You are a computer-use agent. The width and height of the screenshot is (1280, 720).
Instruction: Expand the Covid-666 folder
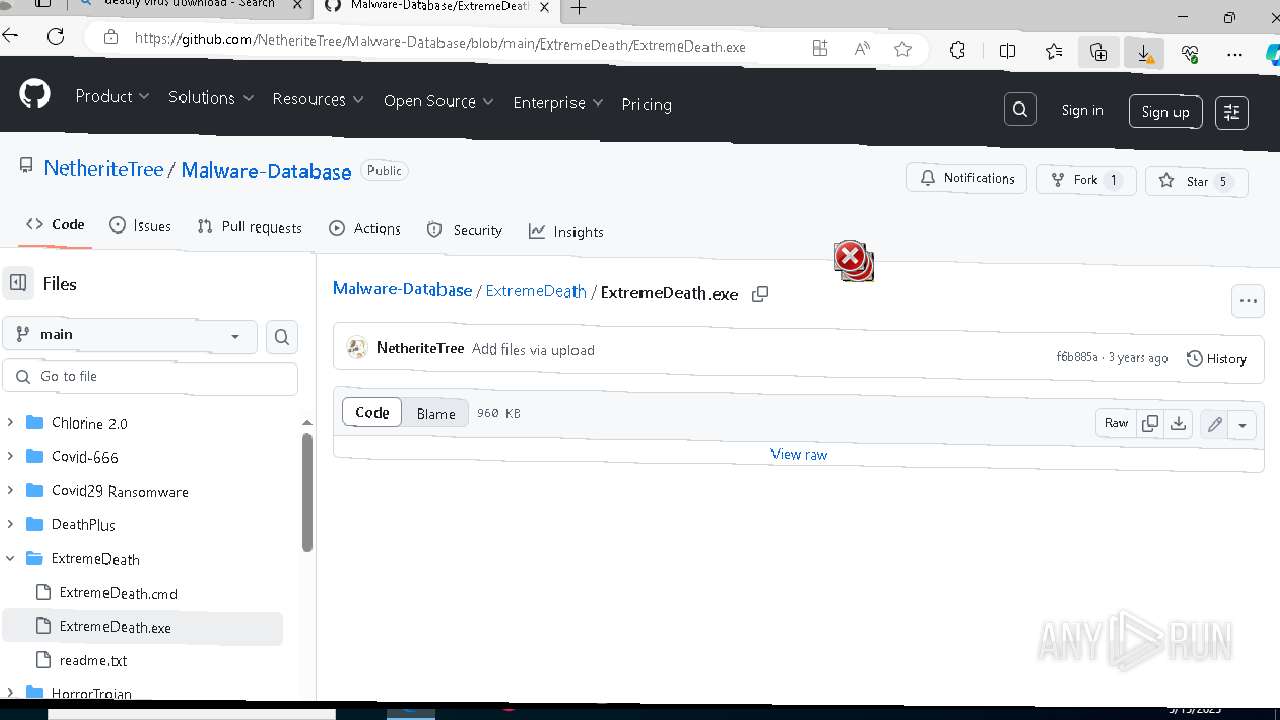click(10, 456)
